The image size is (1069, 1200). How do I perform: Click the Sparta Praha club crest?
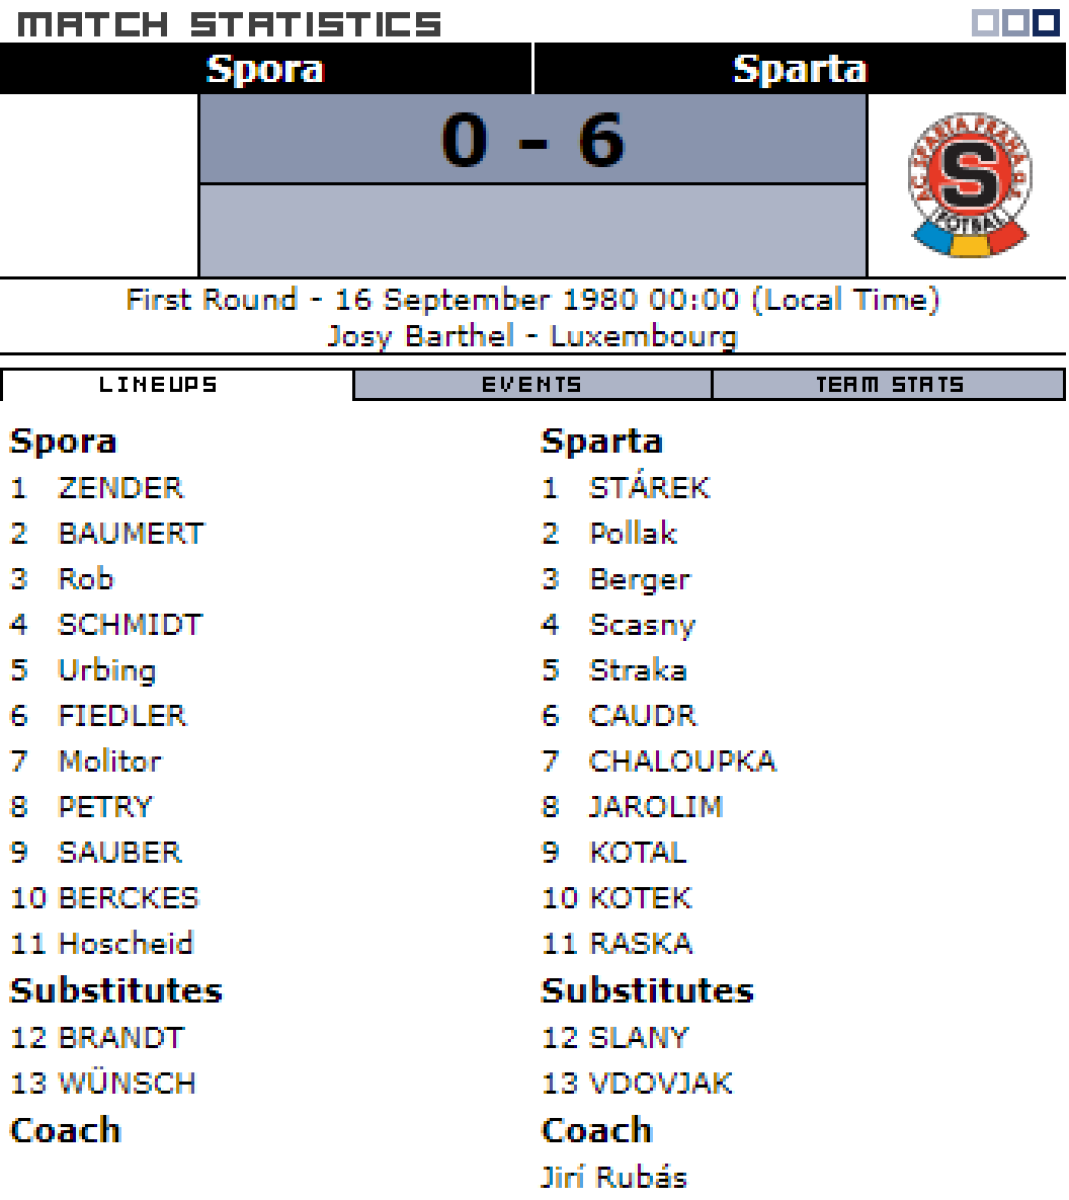pos(968,185)
